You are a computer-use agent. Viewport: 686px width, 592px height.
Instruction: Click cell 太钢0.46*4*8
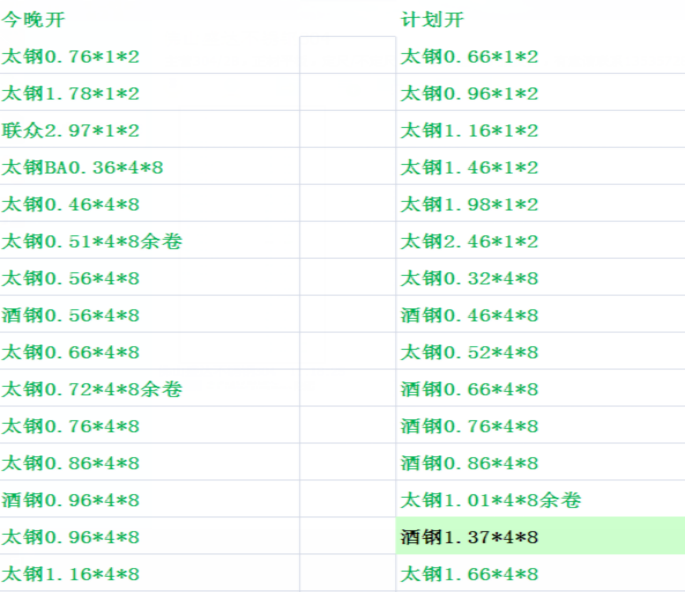tap(150, 203)
